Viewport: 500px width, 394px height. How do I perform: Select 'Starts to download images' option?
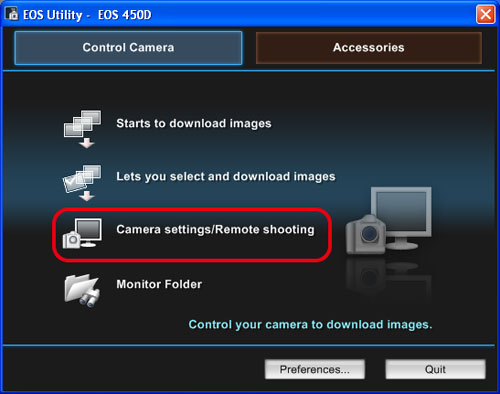click(194, 123)
